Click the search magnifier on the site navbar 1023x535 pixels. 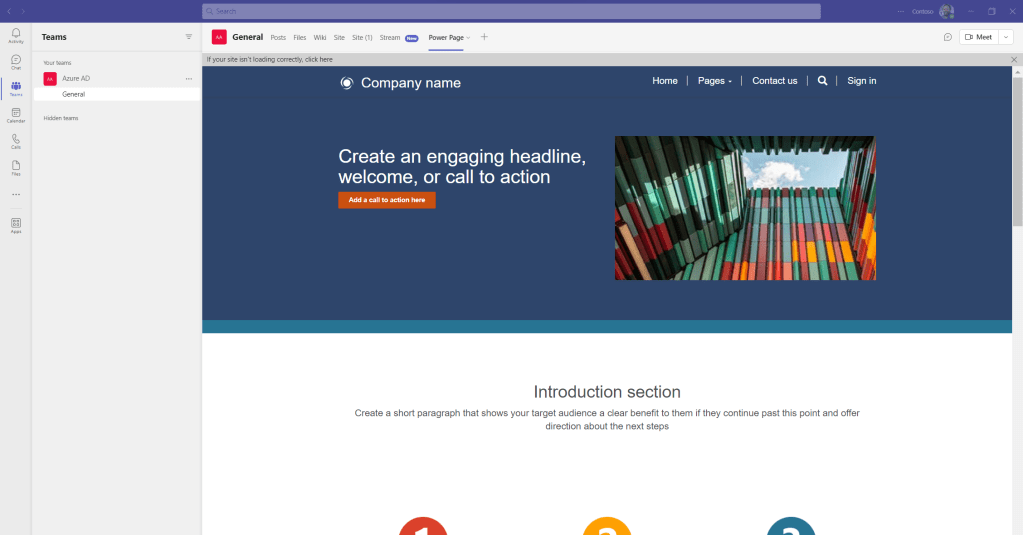(x=822, y=81)
